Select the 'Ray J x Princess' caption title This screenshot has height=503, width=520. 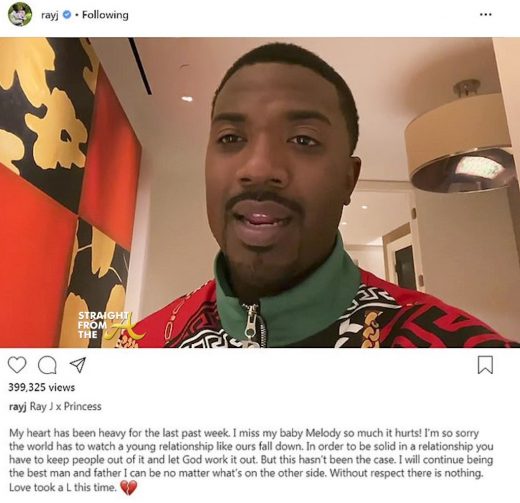(66, 406)
